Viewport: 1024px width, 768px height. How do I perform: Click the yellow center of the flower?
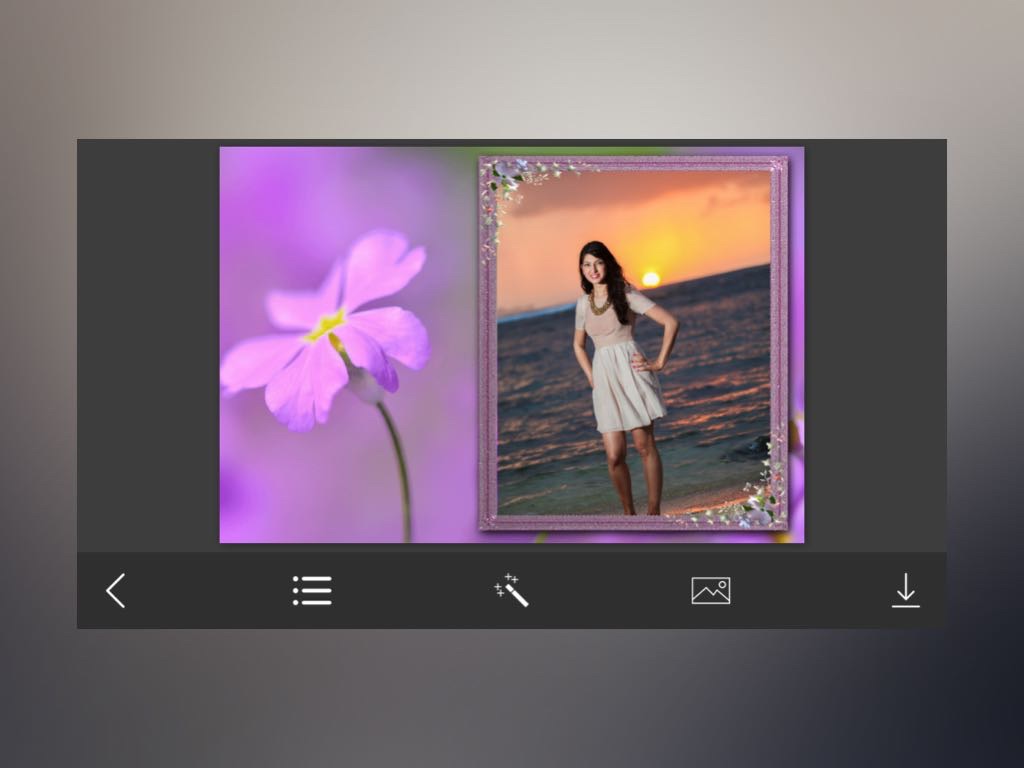pyautogui.click(x=325, y=325)
